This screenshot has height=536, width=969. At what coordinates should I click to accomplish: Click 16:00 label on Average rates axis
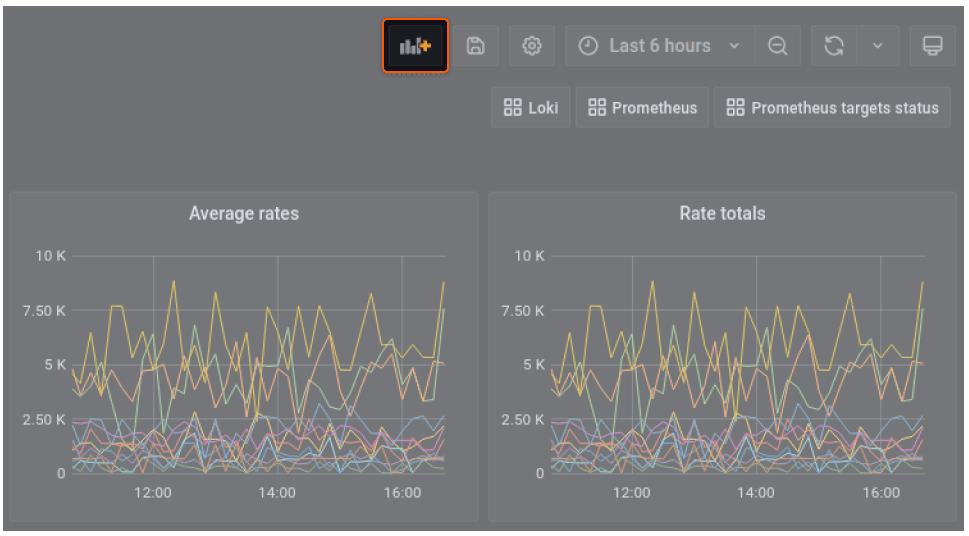point(402,493)
